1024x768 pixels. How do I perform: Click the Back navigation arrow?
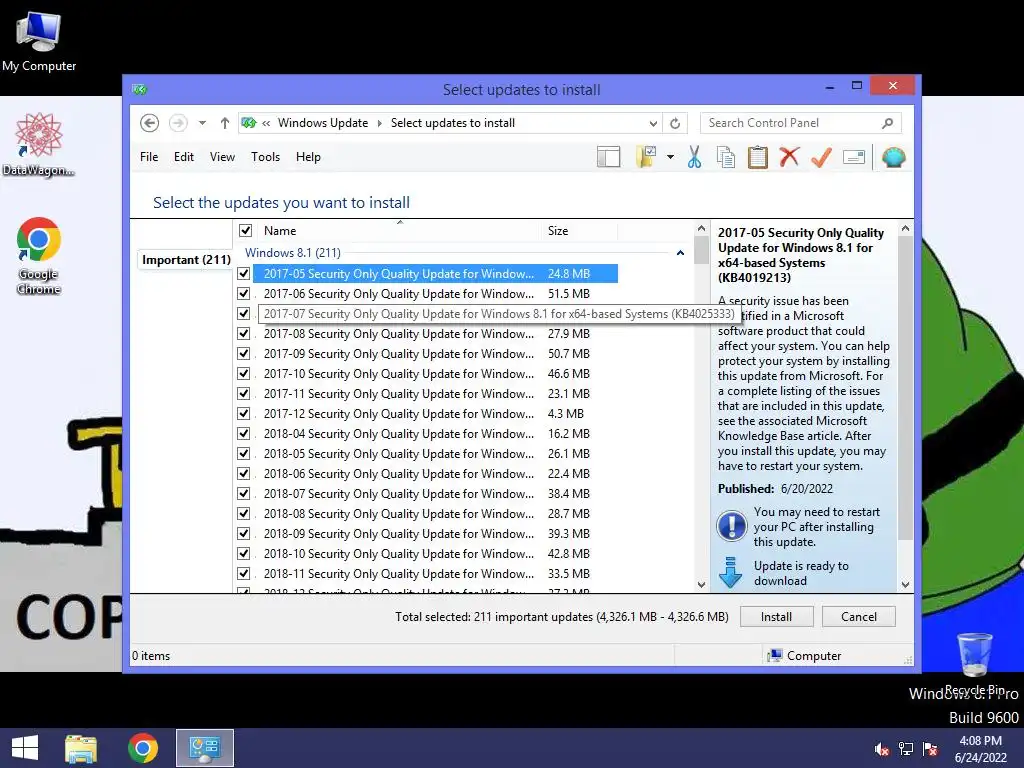coord(150,123)
